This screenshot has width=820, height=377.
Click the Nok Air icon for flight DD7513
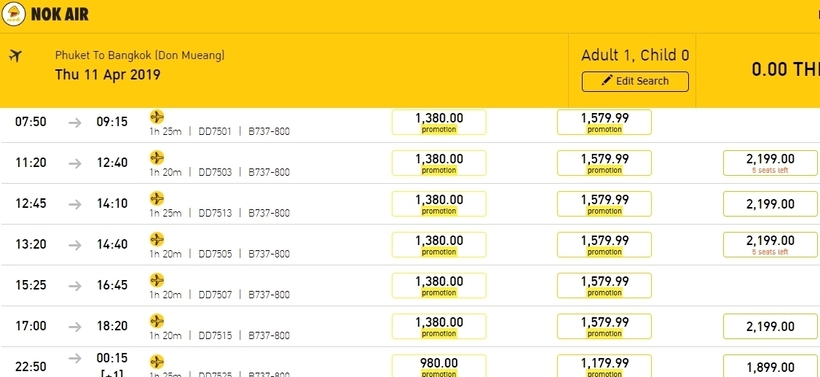[157, 198]
